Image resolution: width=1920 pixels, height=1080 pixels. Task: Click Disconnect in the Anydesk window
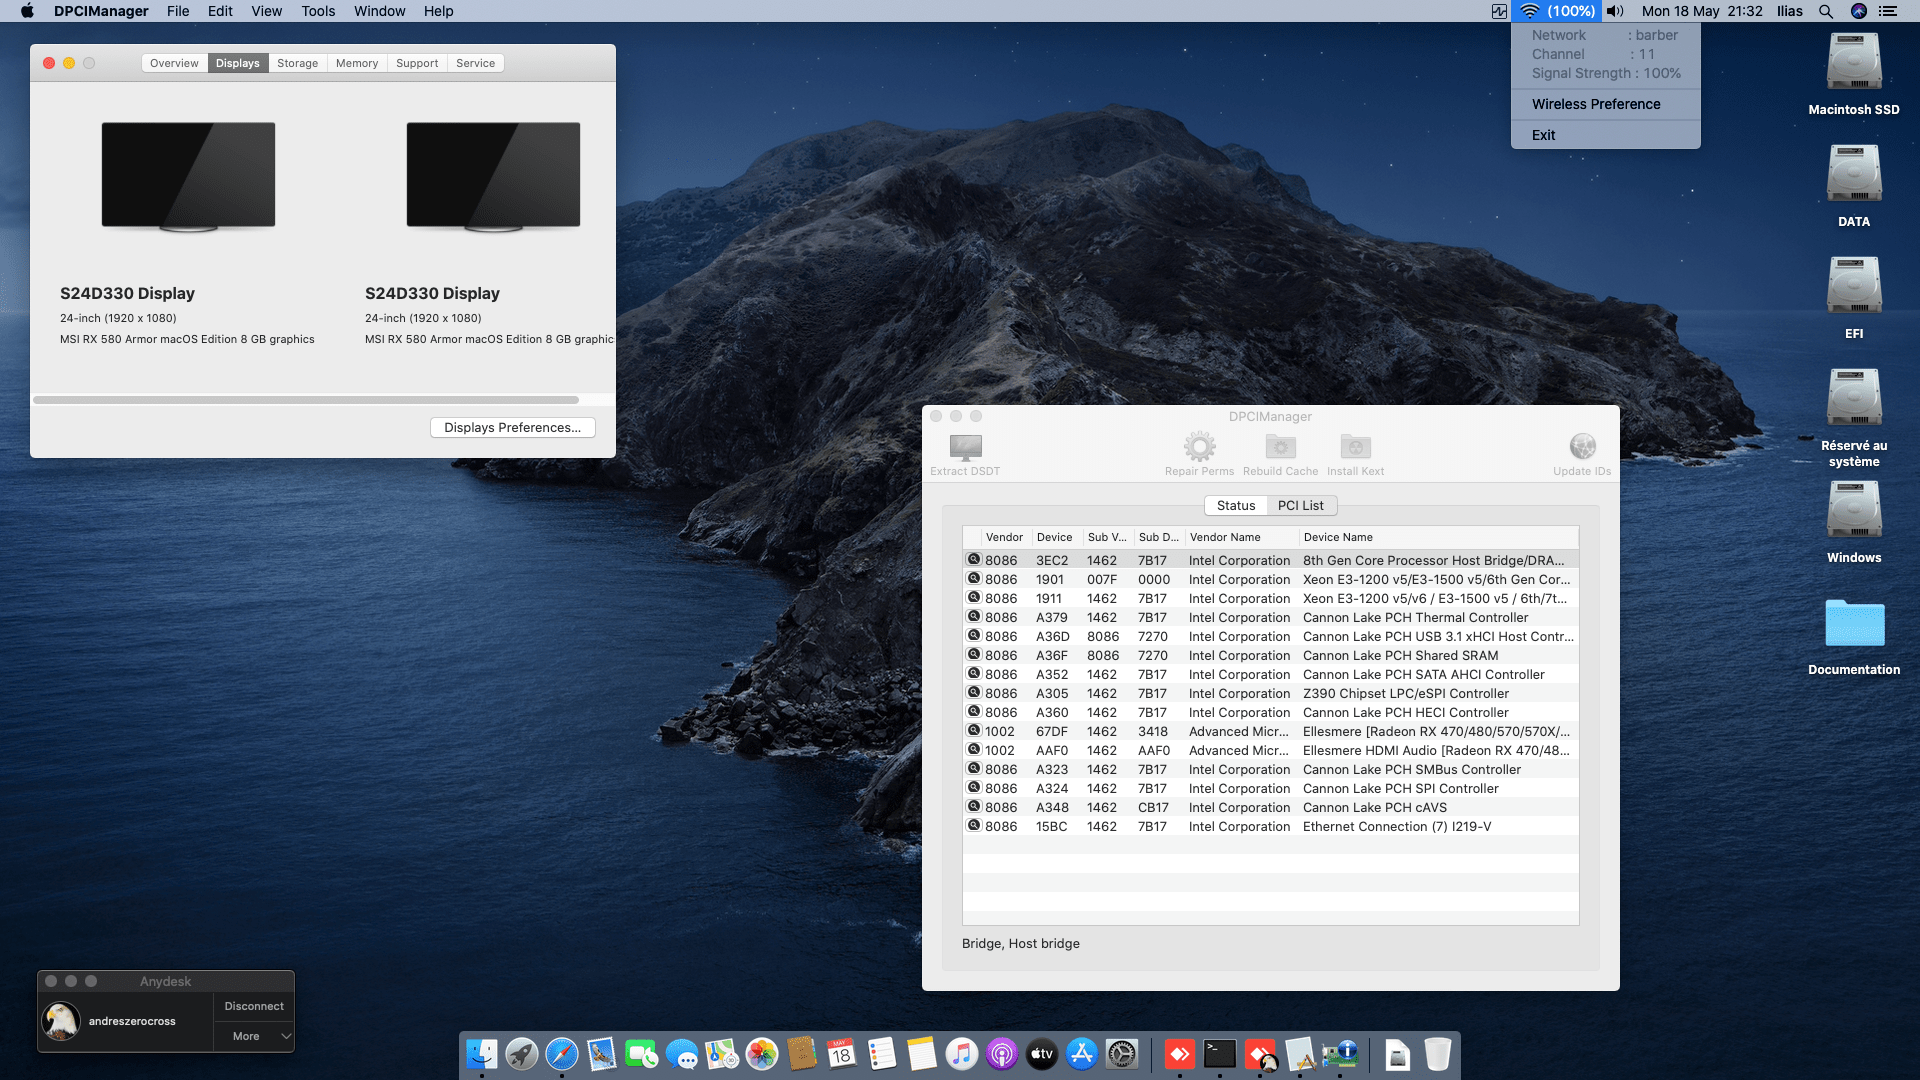tap(254, 1006)
